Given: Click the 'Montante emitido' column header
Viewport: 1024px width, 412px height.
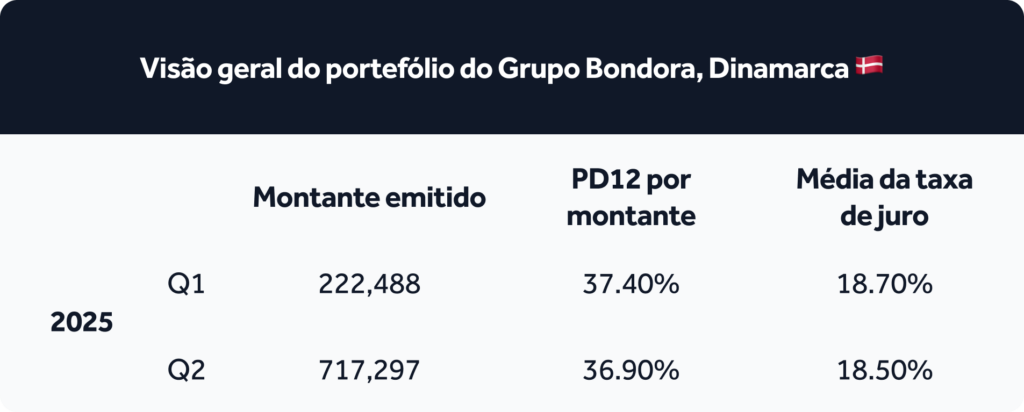Looking at the screenshot, I should coord(370,198).
